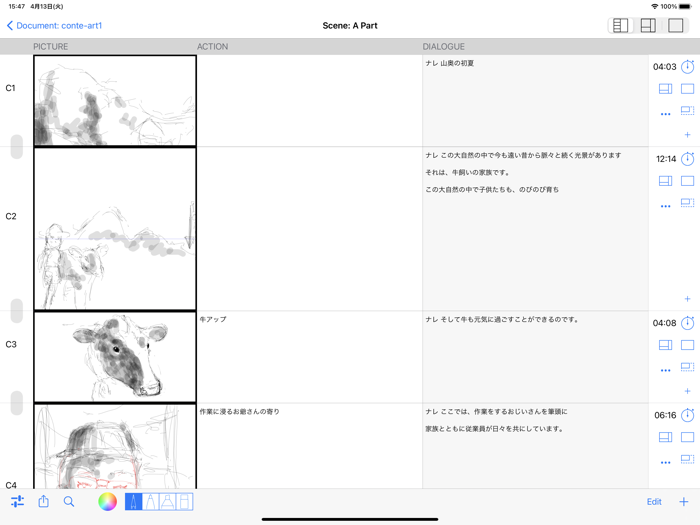Switch to the three-column list layout view

point(620,25)
